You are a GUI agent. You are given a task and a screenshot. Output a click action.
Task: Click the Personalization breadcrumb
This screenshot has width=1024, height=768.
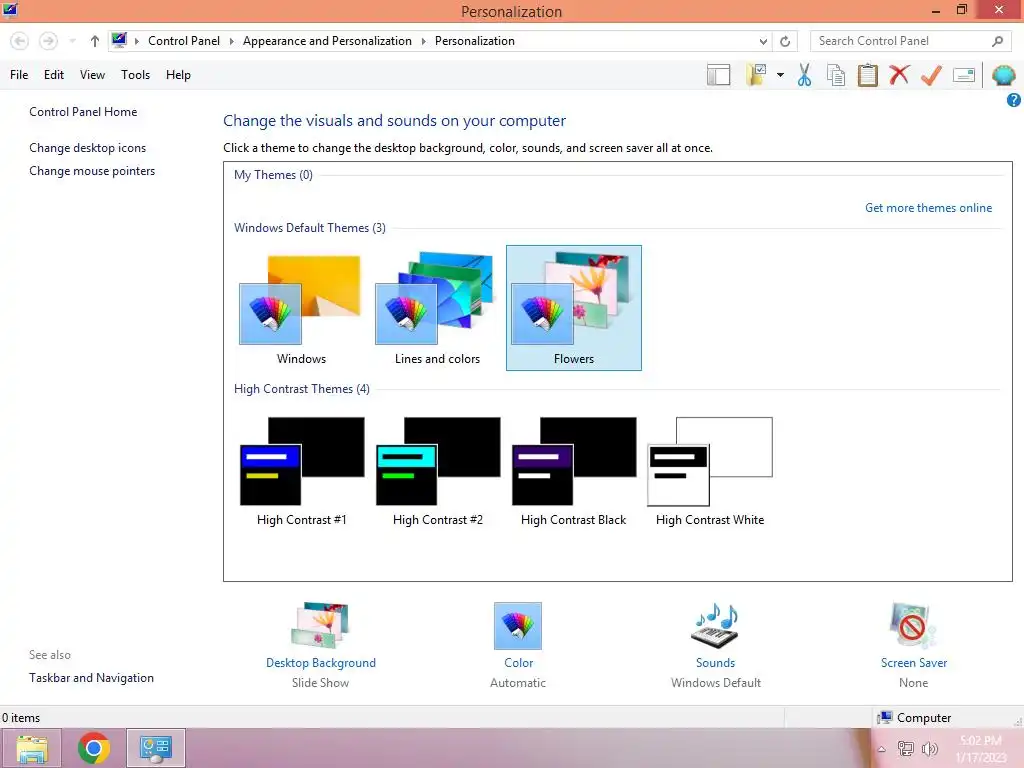tap(475, 41)
